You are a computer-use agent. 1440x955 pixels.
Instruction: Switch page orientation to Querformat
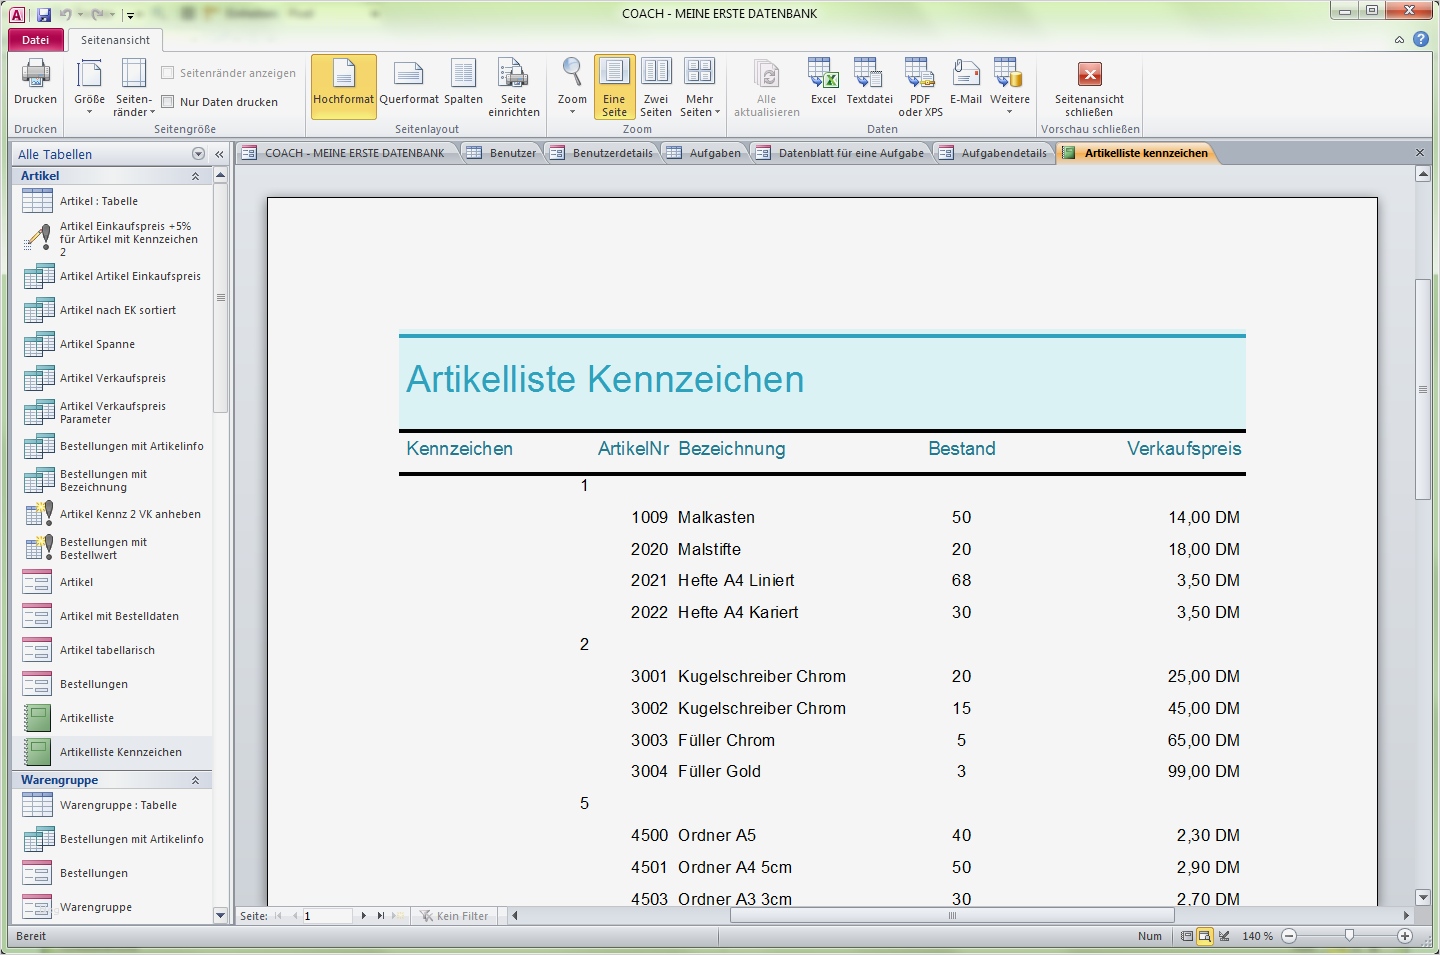[408, 85]
